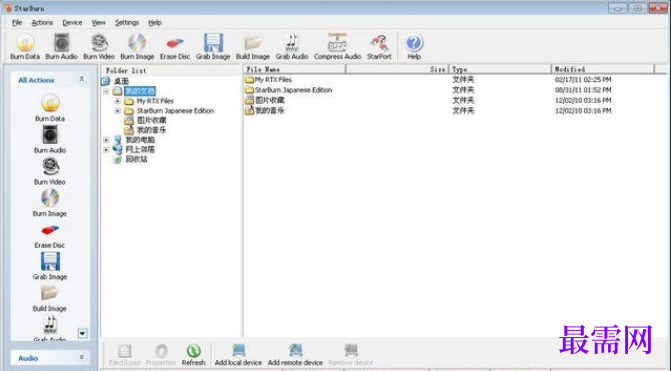Click Burn Image in the top toolbar

point(137,47)
